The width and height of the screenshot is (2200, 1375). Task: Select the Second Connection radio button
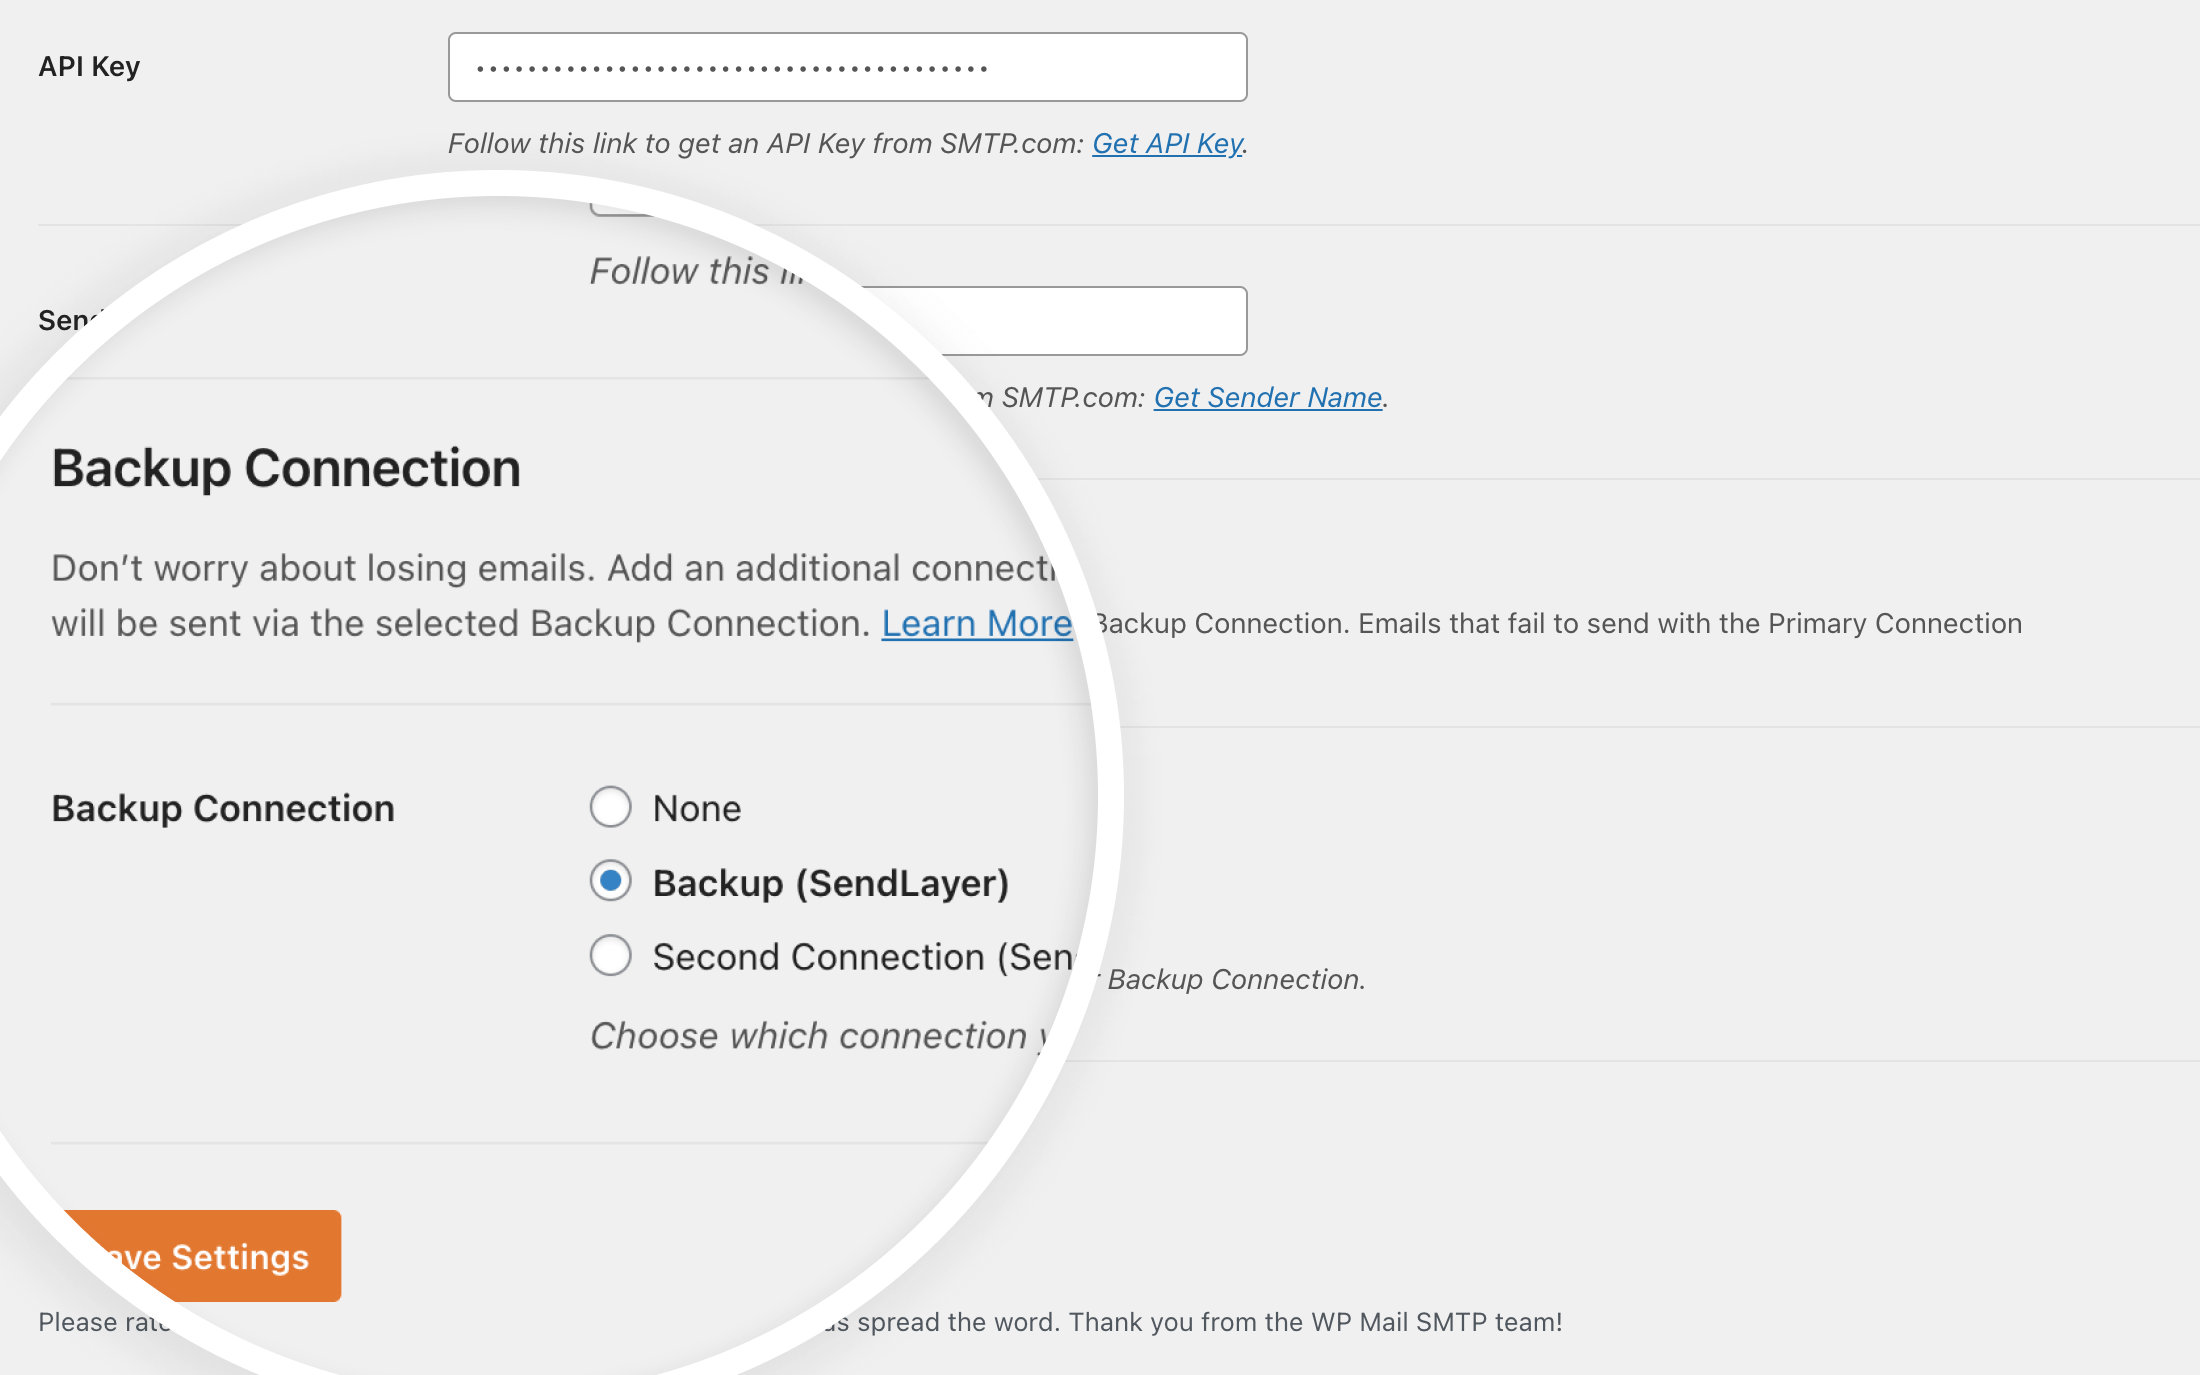point(610,956)
